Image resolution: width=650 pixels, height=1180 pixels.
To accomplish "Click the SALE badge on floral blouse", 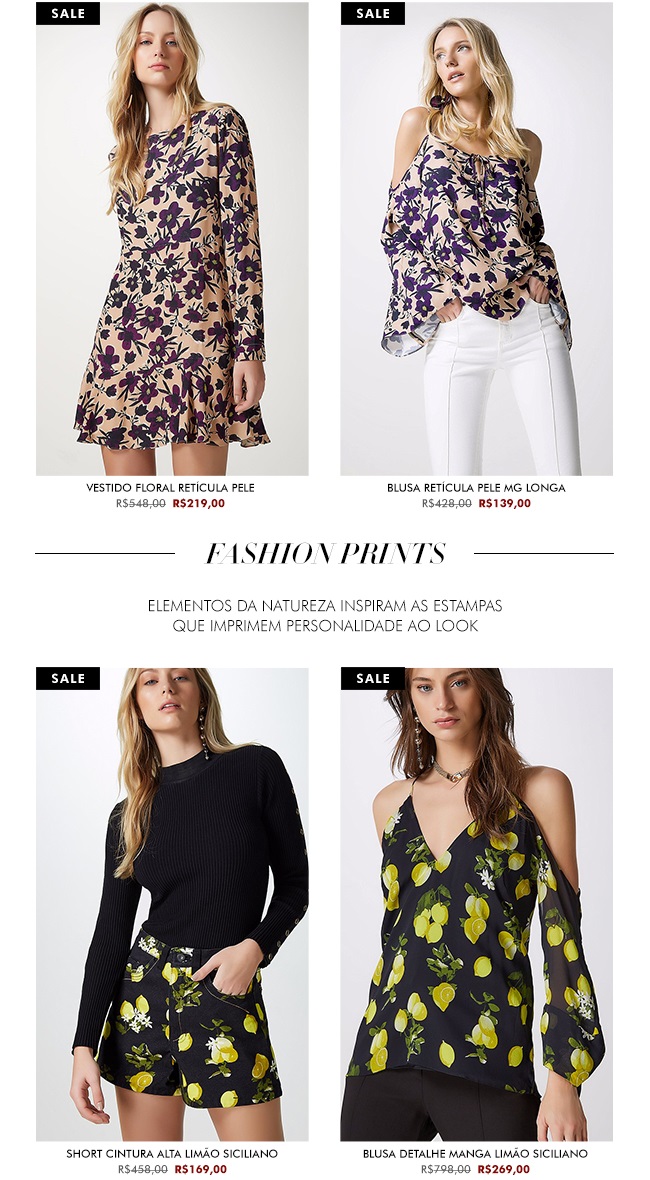I will pyautogui.click(x=372, y=14).
